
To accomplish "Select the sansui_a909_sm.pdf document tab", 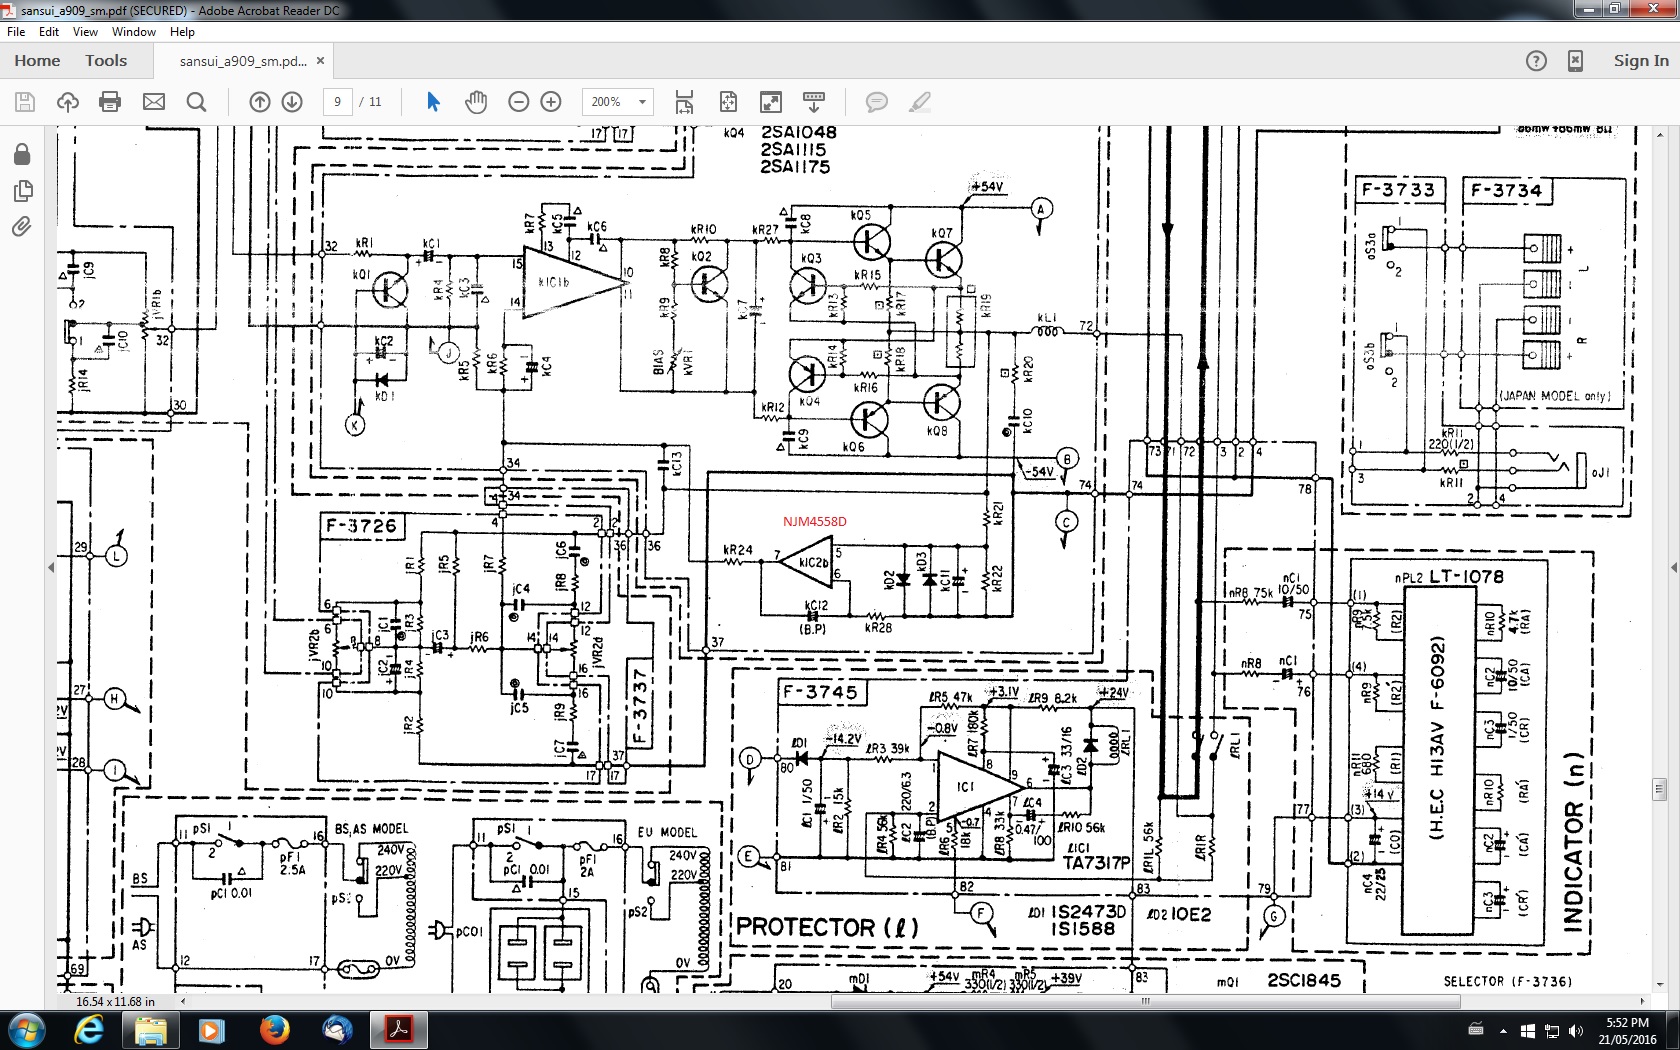I will (x=243, y=61).
